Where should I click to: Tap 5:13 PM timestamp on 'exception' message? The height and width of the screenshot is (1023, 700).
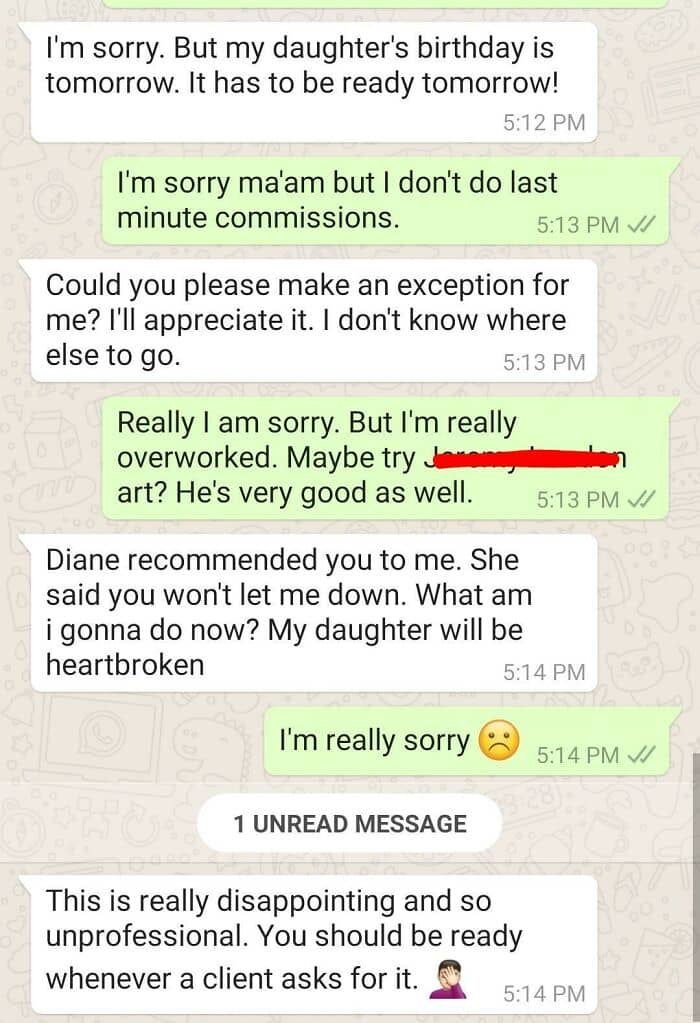(x=544, y=362)
